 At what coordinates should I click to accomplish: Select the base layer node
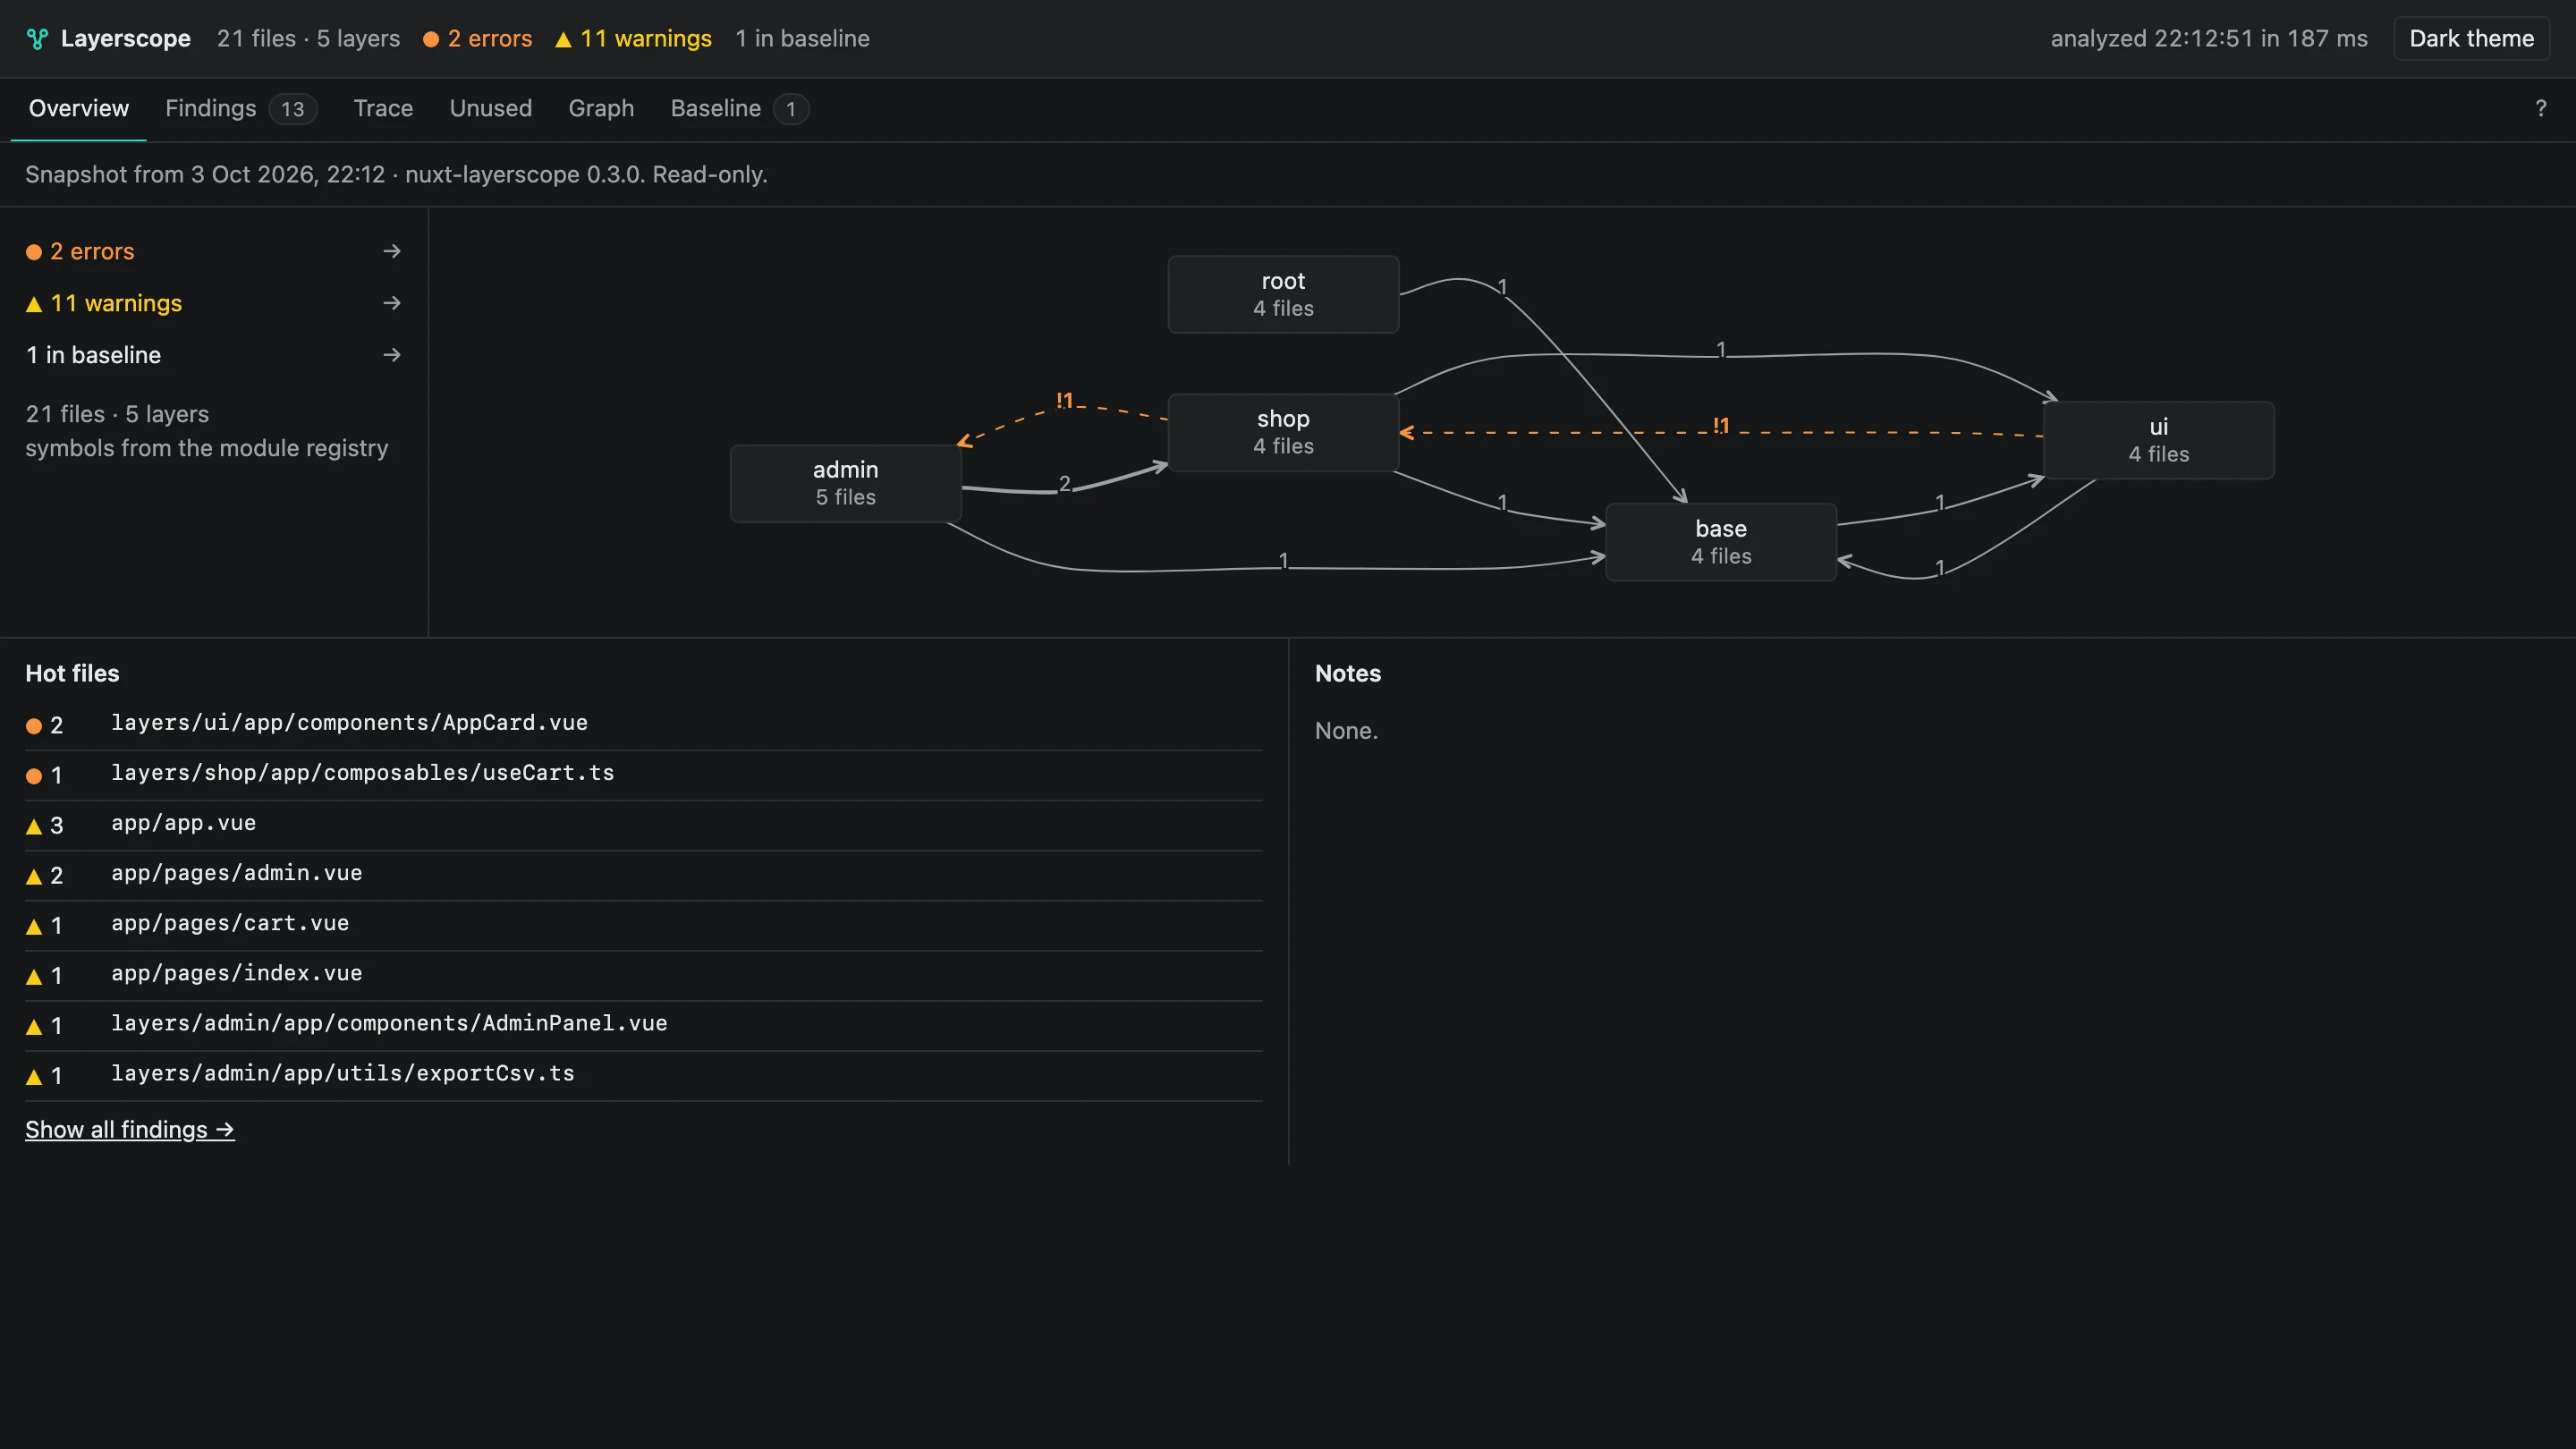[x=1721, y=542]
